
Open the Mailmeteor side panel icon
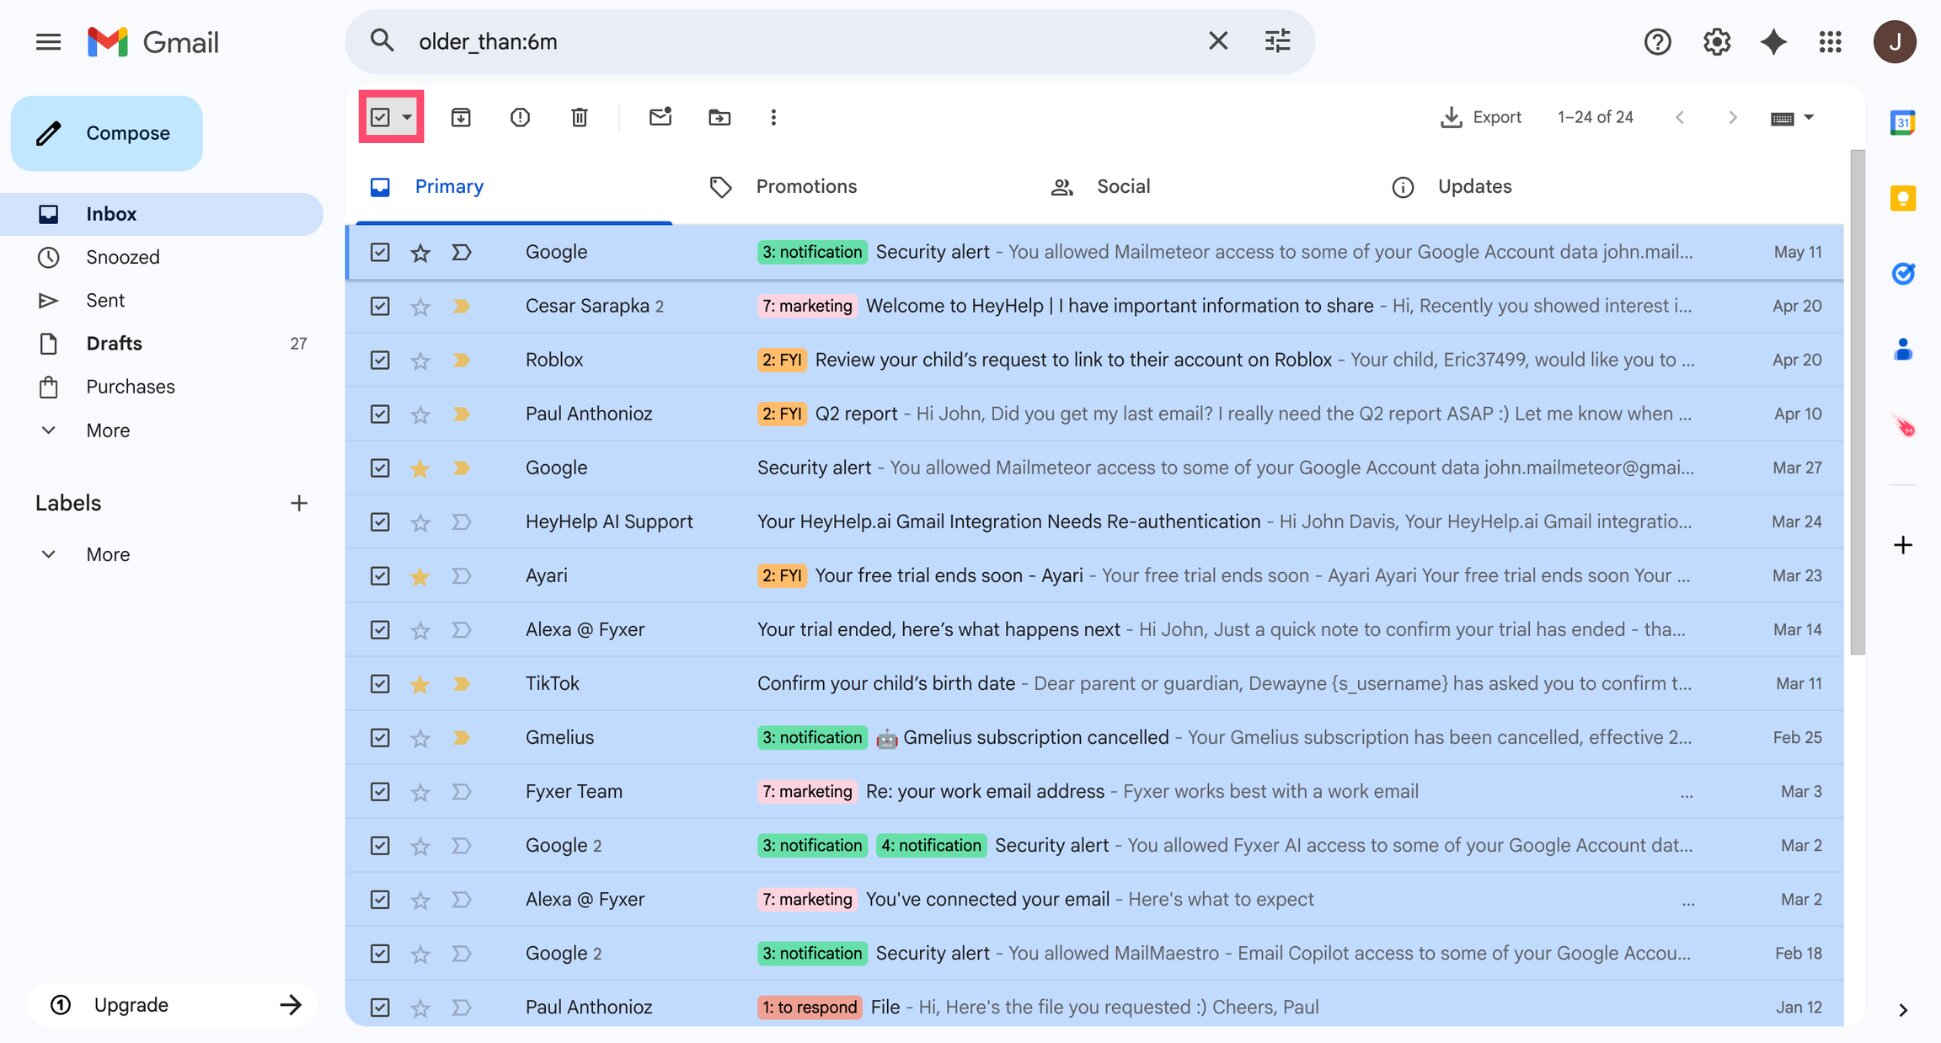pyautogui.click(x=1904, y=426)
